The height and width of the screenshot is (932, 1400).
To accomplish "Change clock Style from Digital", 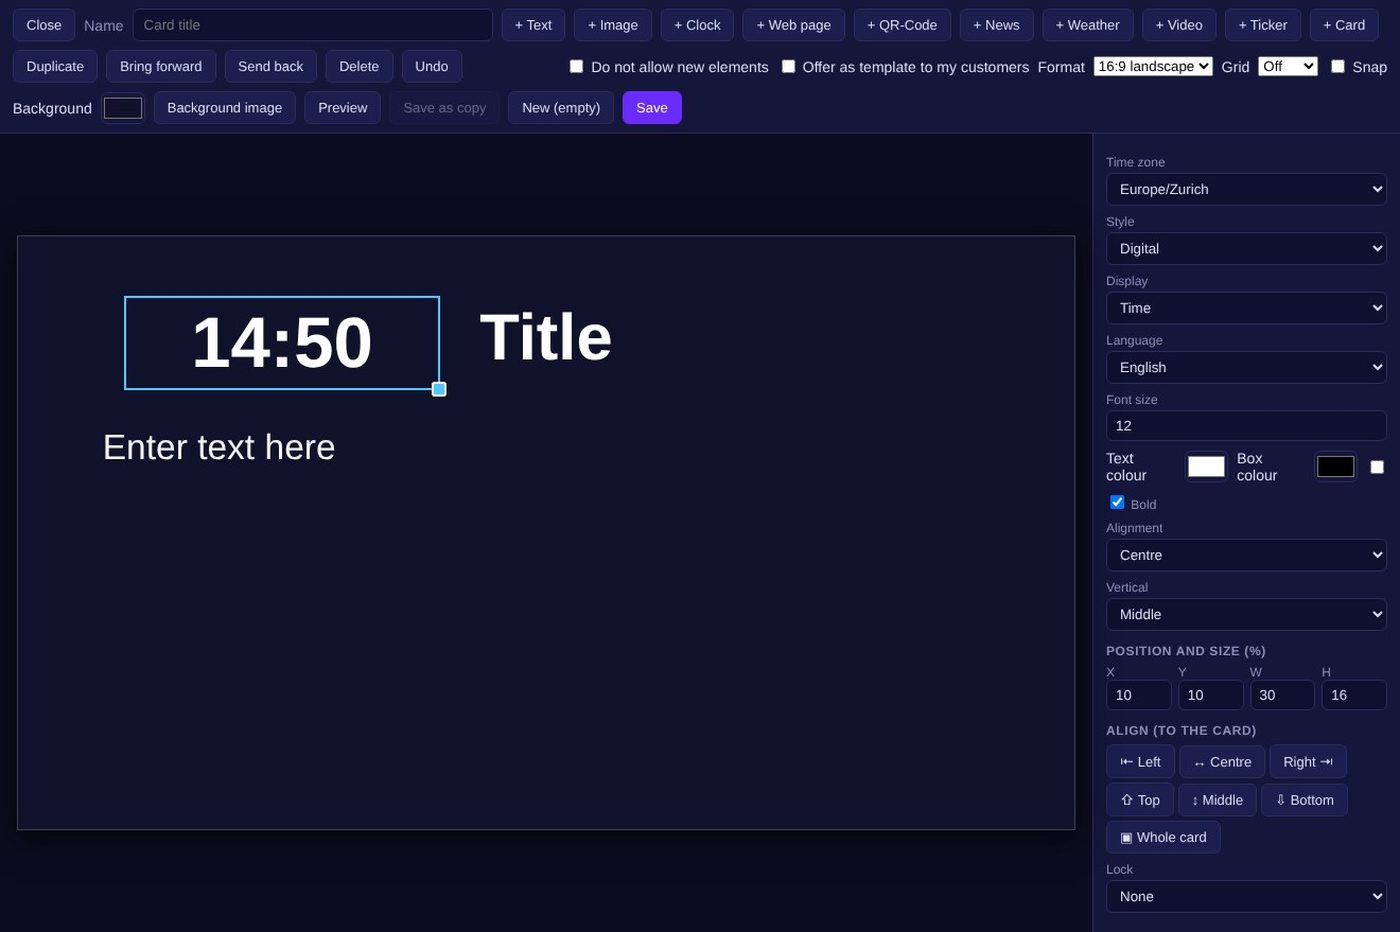I will [x=1246, y=248].
